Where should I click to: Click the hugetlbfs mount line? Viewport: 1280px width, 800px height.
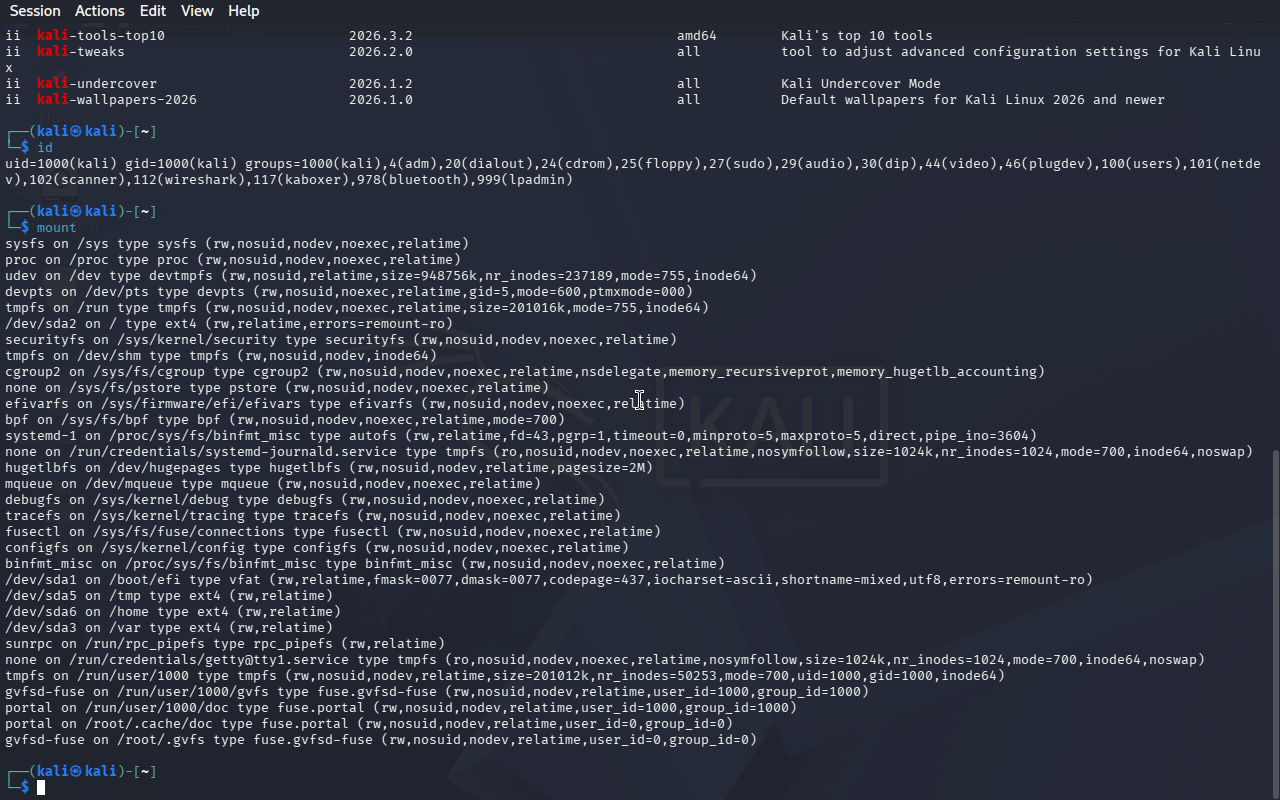pos(329,468)
